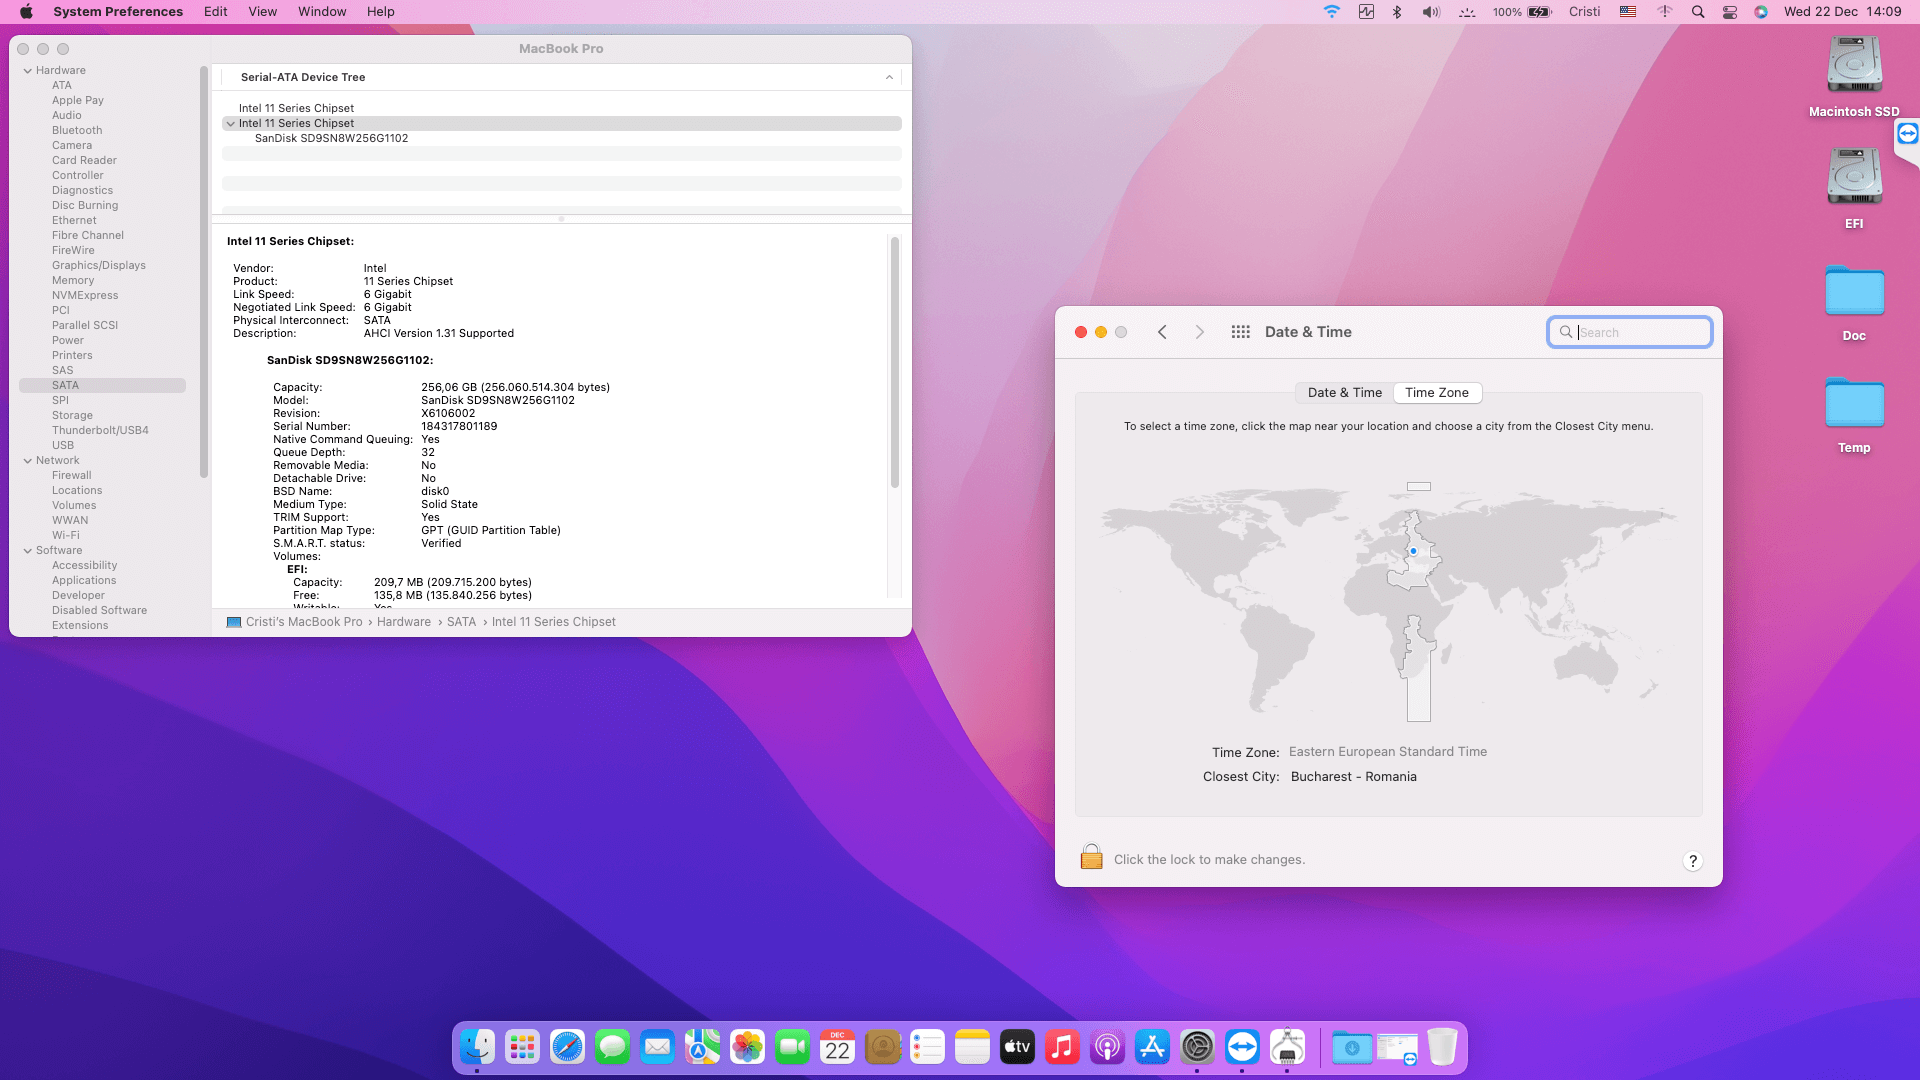This screenshot has width=1920, height=1080.
Task: Click the sidebar scrollbar in System Information
Action: (204, 270)
